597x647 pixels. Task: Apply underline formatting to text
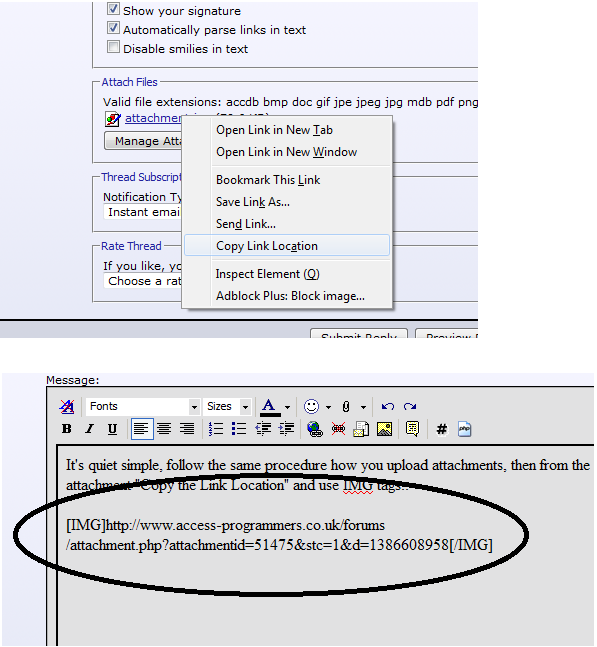(112, 429)
